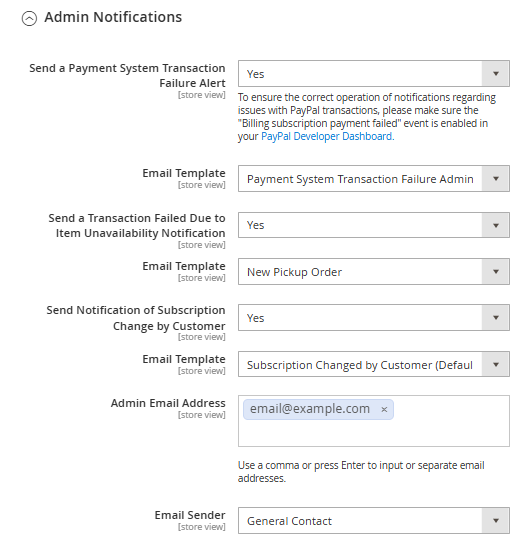Click arrow of Subscription Changed by Customer template
Viewport: 522px width, 547px height.
496,364
